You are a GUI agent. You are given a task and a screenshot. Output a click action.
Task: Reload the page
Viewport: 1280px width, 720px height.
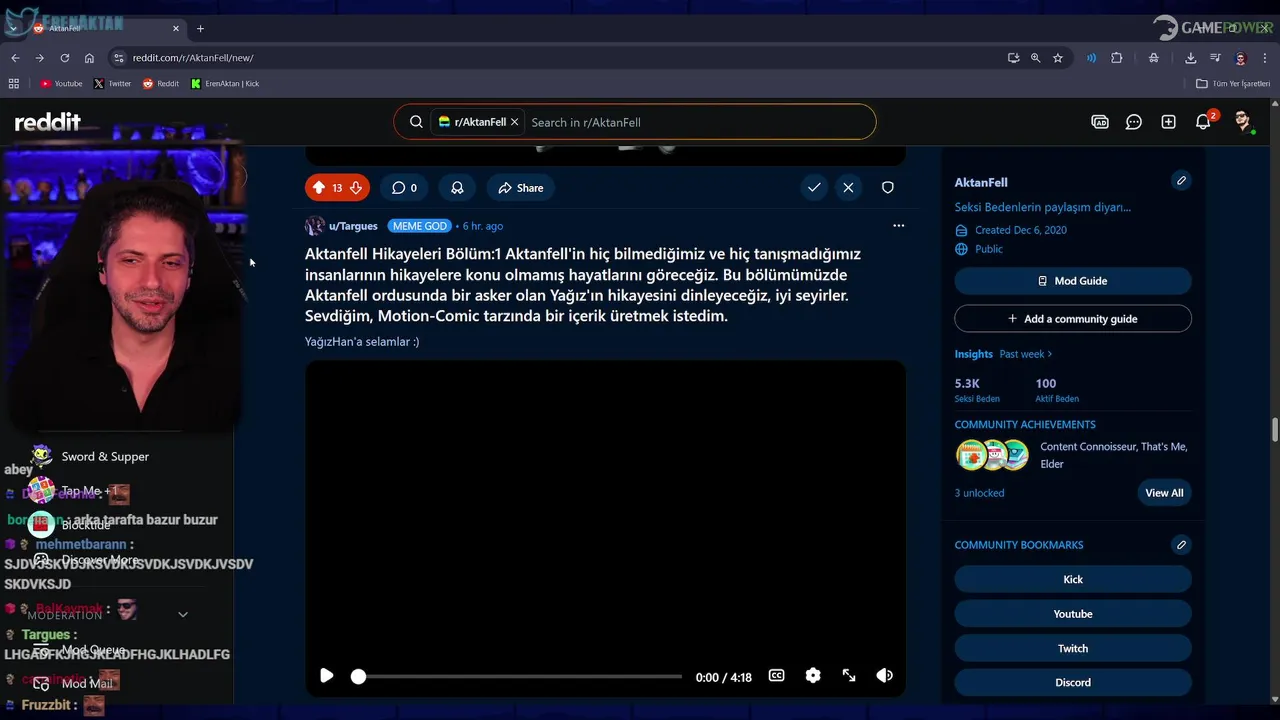point(65,58)
